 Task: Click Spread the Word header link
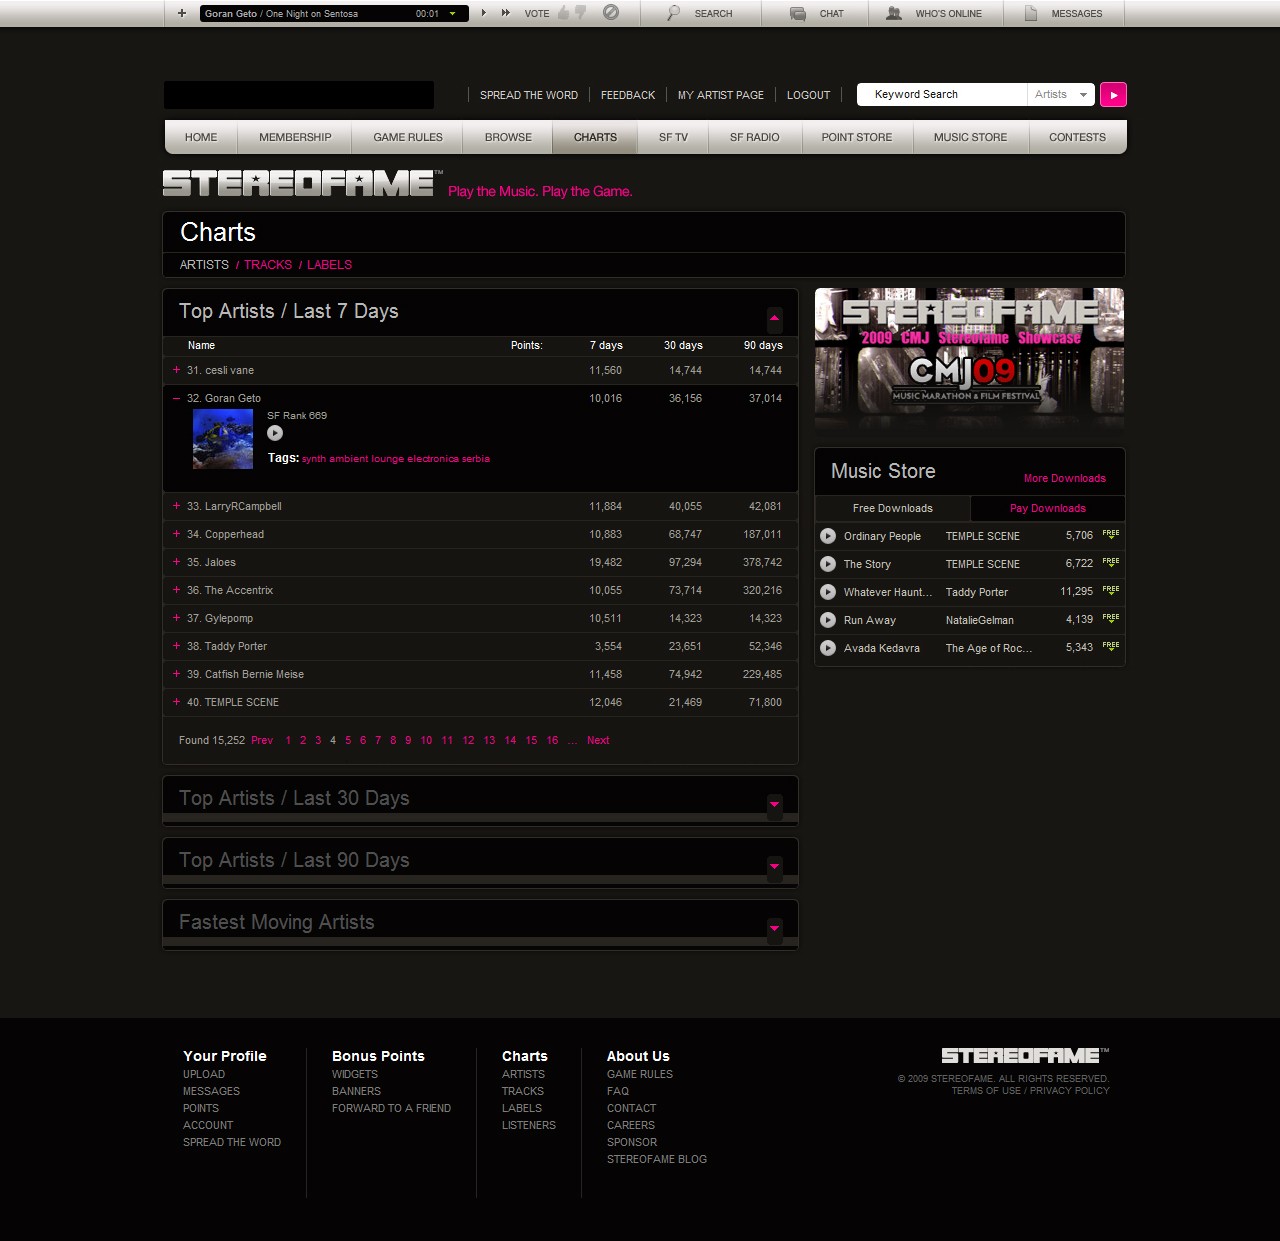[529, 95]
